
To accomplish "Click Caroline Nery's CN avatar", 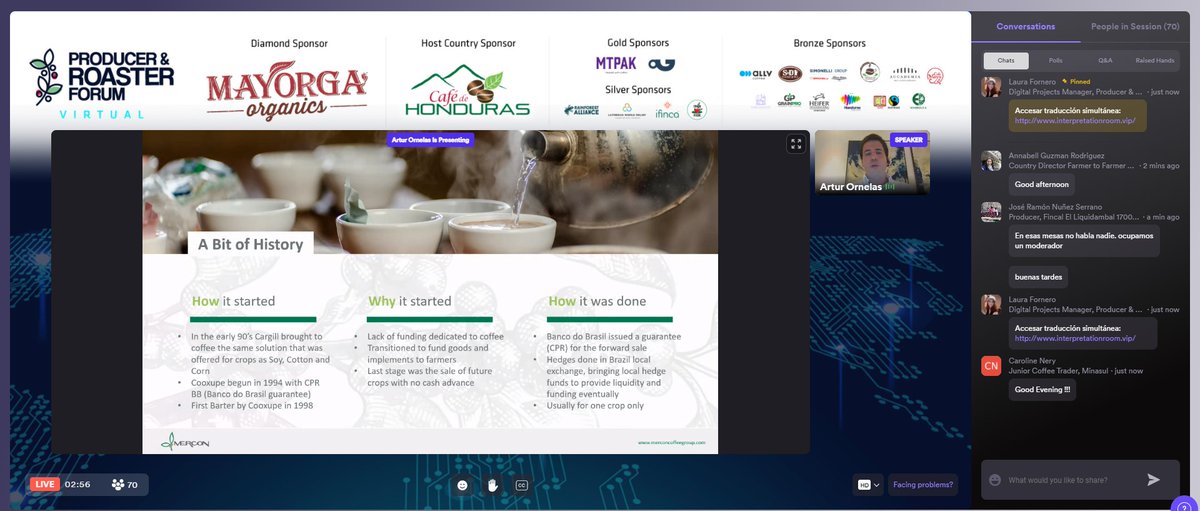I will tap(991, 365).
